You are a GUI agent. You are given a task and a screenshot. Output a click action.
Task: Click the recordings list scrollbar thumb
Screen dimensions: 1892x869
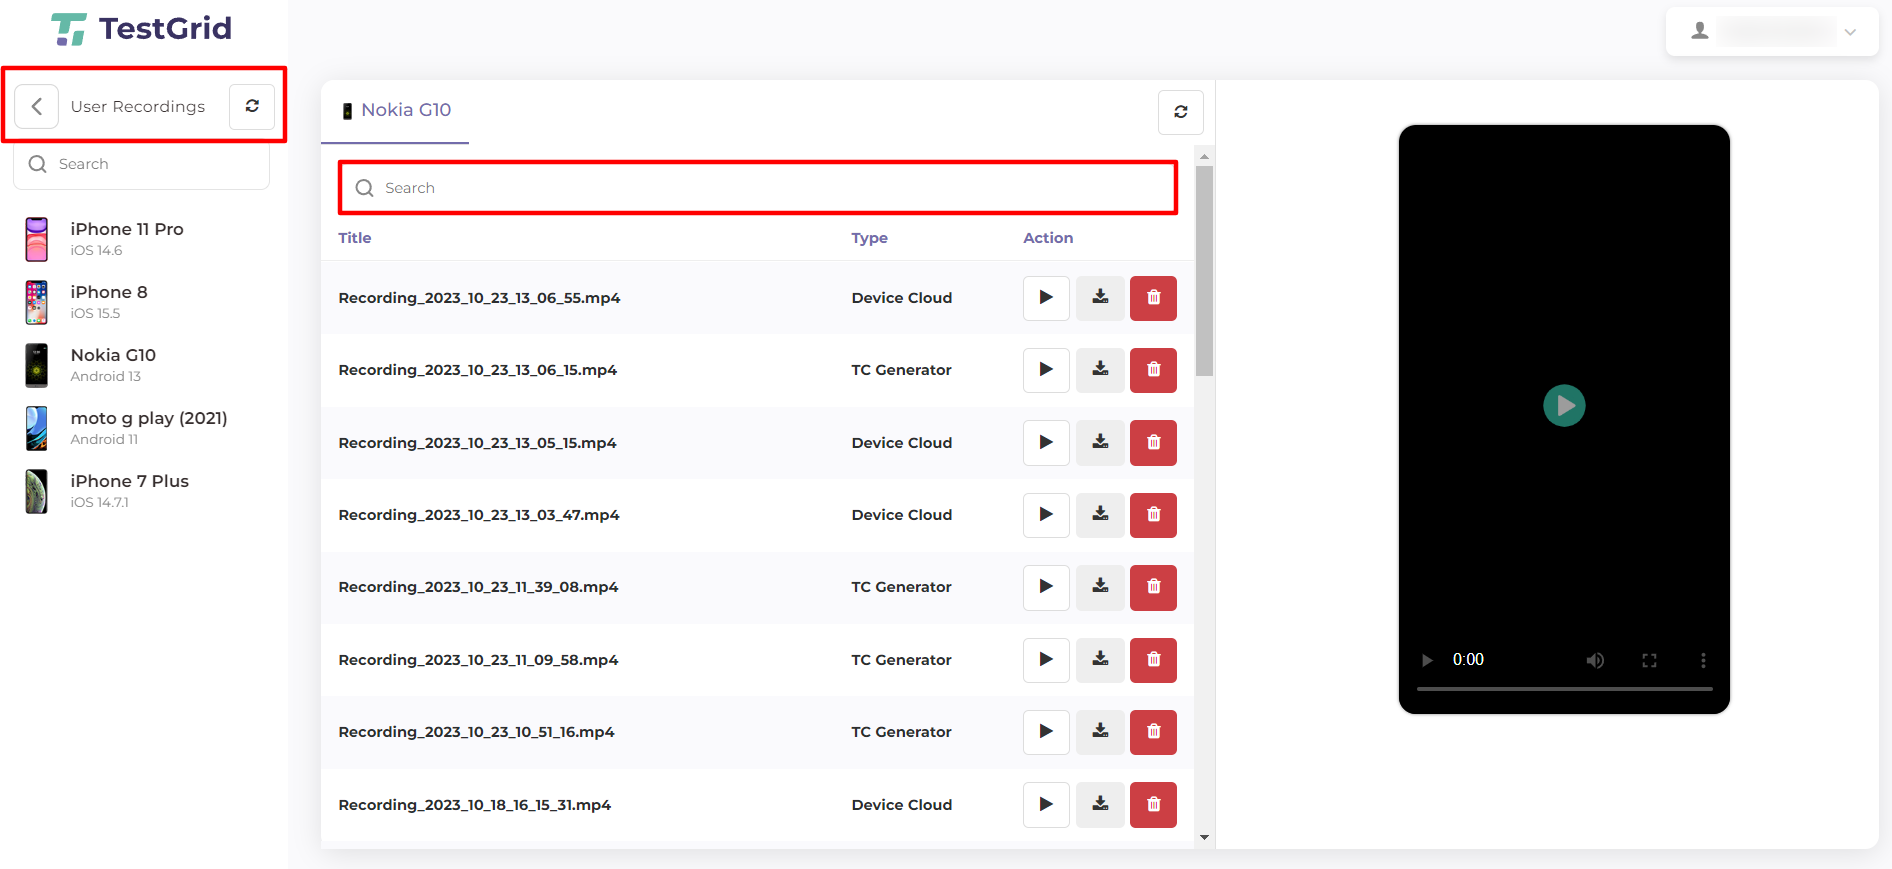point(1204,271)
